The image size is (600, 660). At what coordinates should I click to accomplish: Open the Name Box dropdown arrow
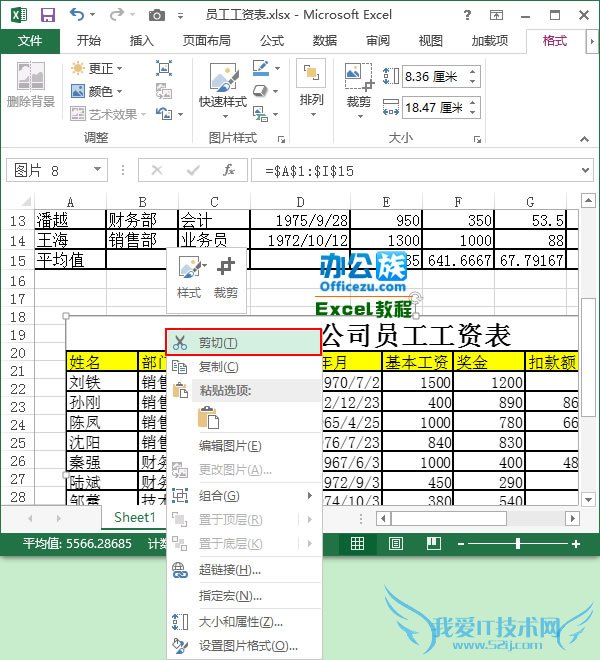point(97,170)
